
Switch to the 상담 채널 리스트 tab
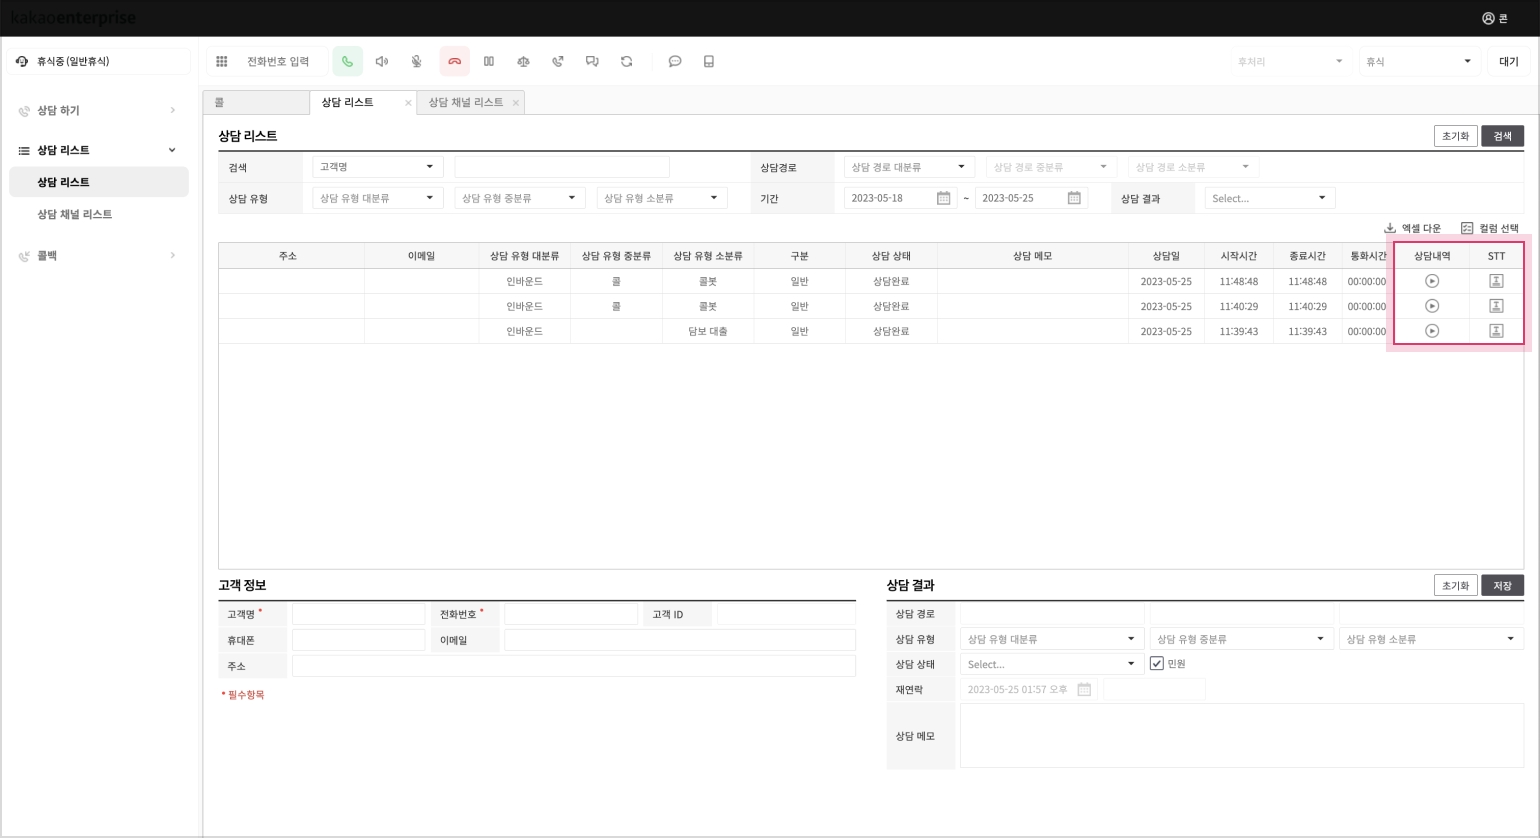pyautogui.click(x=465, y=103)
